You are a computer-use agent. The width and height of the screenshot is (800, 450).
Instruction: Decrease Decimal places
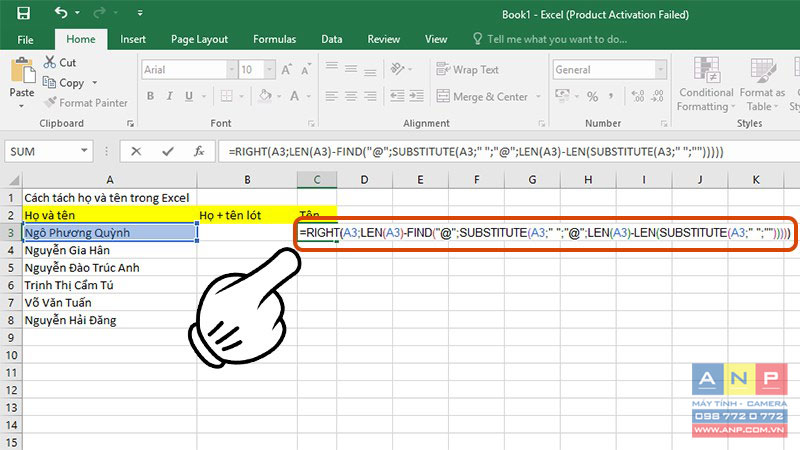pos(657,96)
